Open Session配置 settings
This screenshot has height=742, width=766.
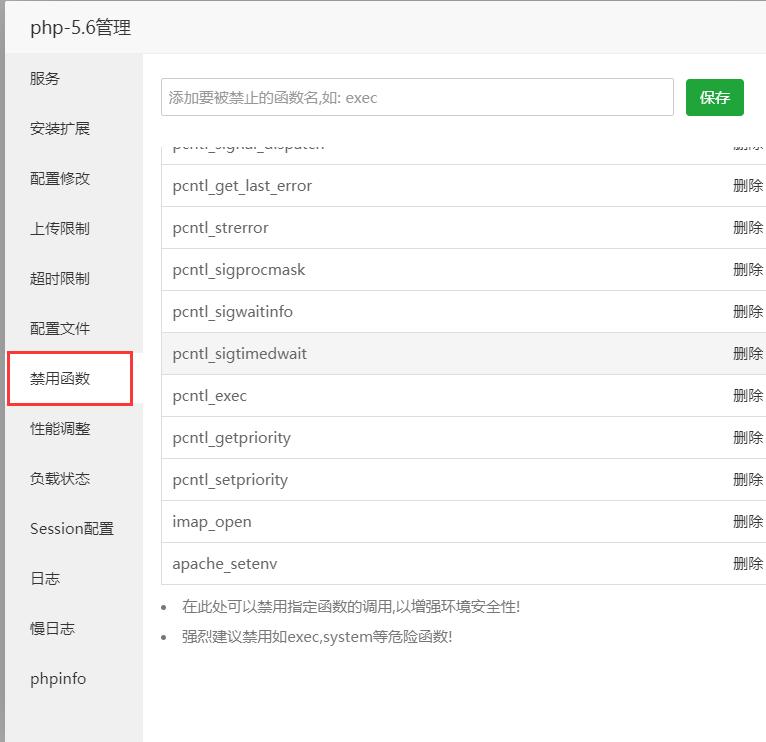tap(72, 529)
